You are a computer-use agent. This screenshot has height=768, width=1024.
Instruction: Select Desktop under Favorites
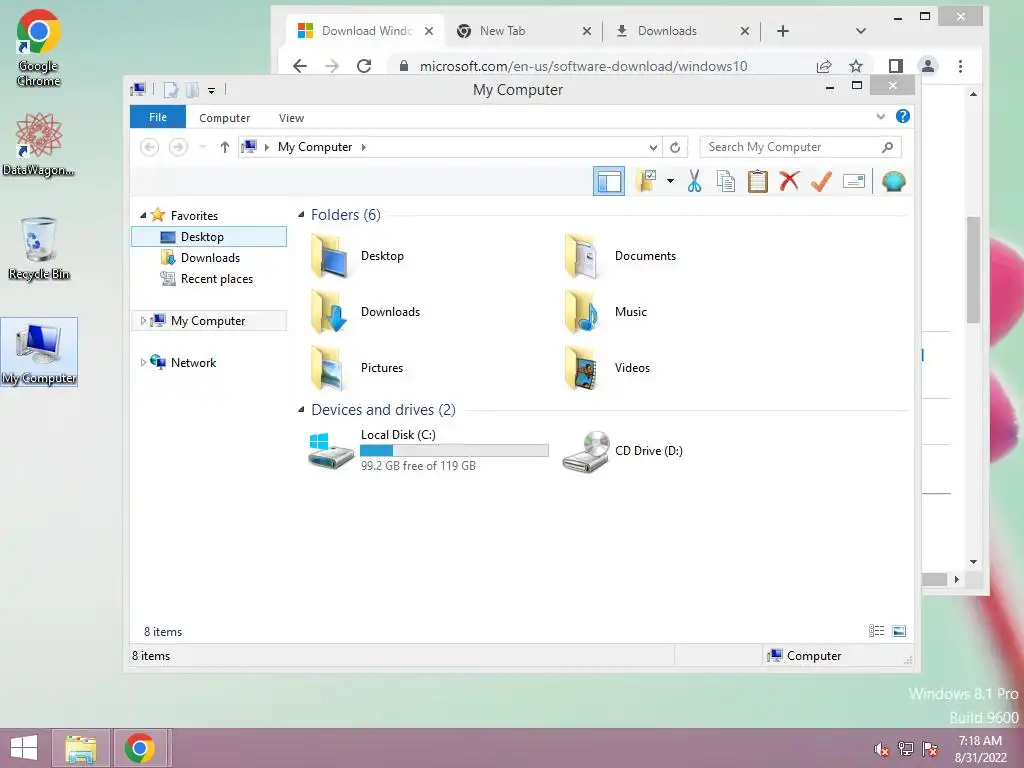(x=209, y=236)
